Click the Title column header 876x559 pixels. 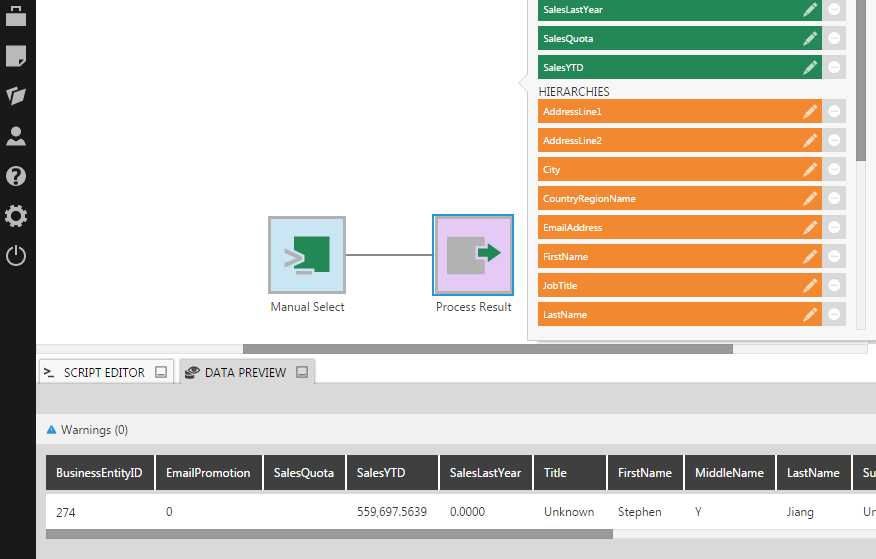(x=570, y=473)
